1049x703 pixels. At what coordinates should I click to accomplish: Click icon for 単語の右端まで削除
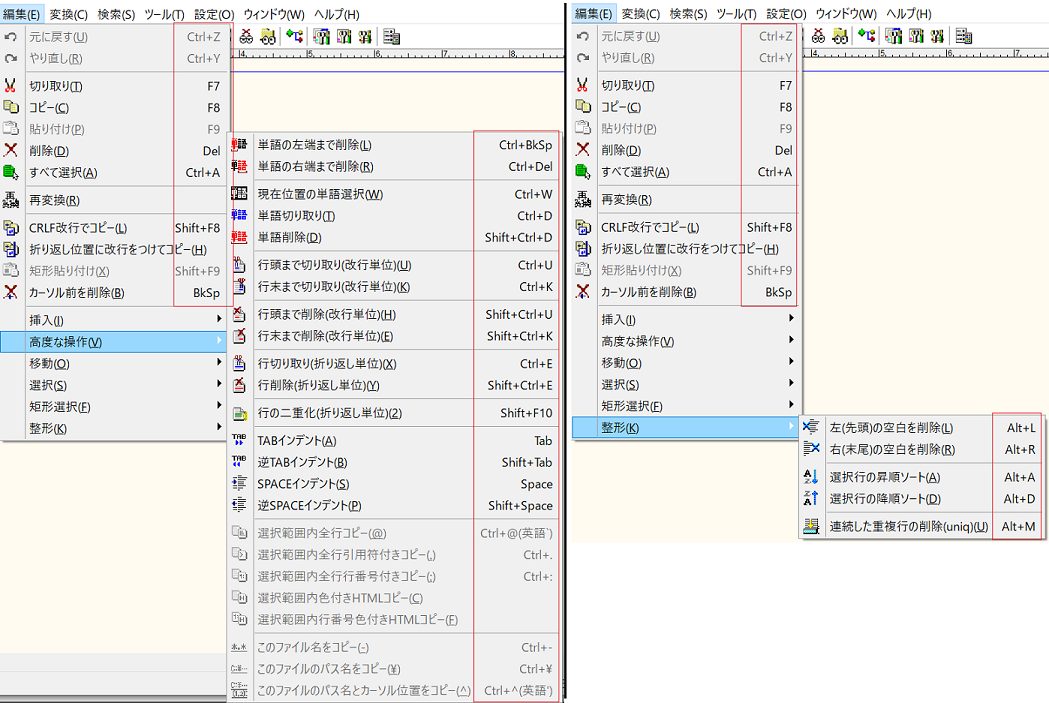tap(240, 166)
